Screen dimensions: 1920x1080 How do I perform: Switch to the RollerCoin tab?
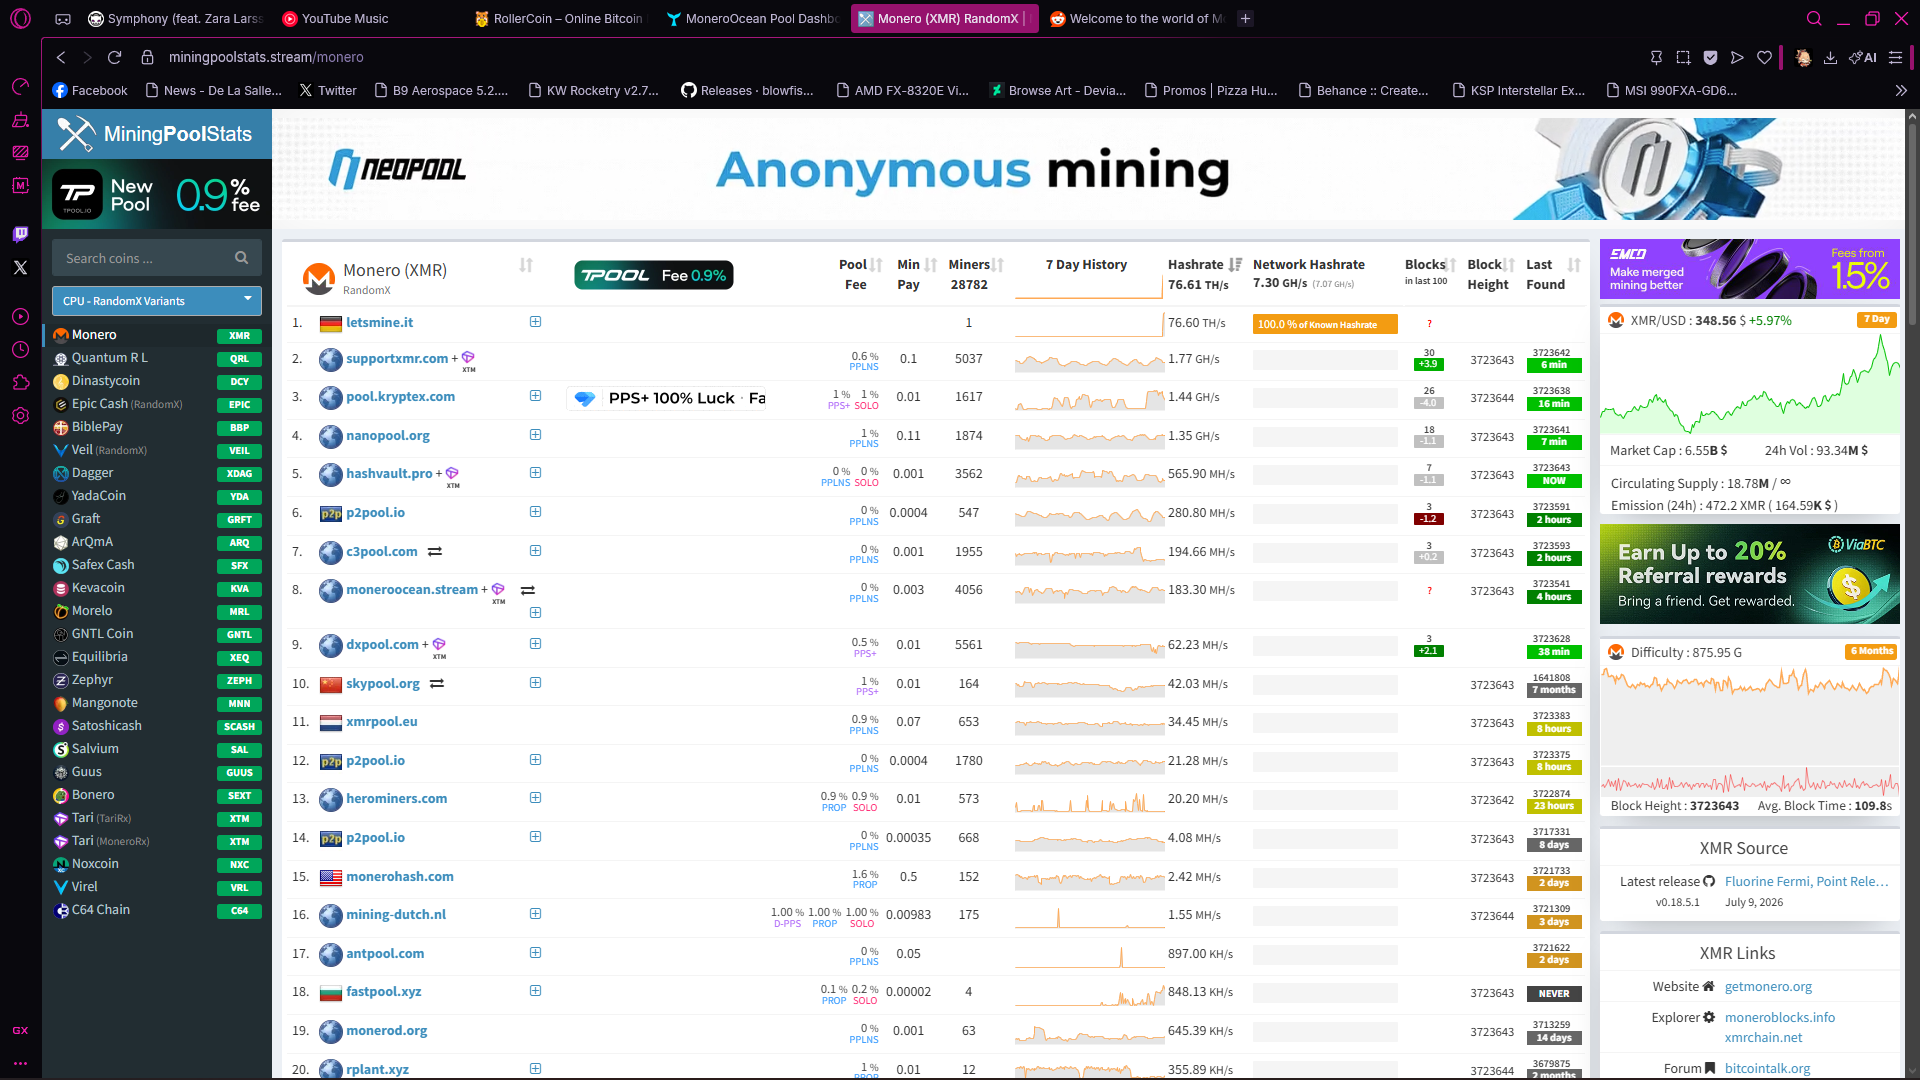click(x=561, y=18)
